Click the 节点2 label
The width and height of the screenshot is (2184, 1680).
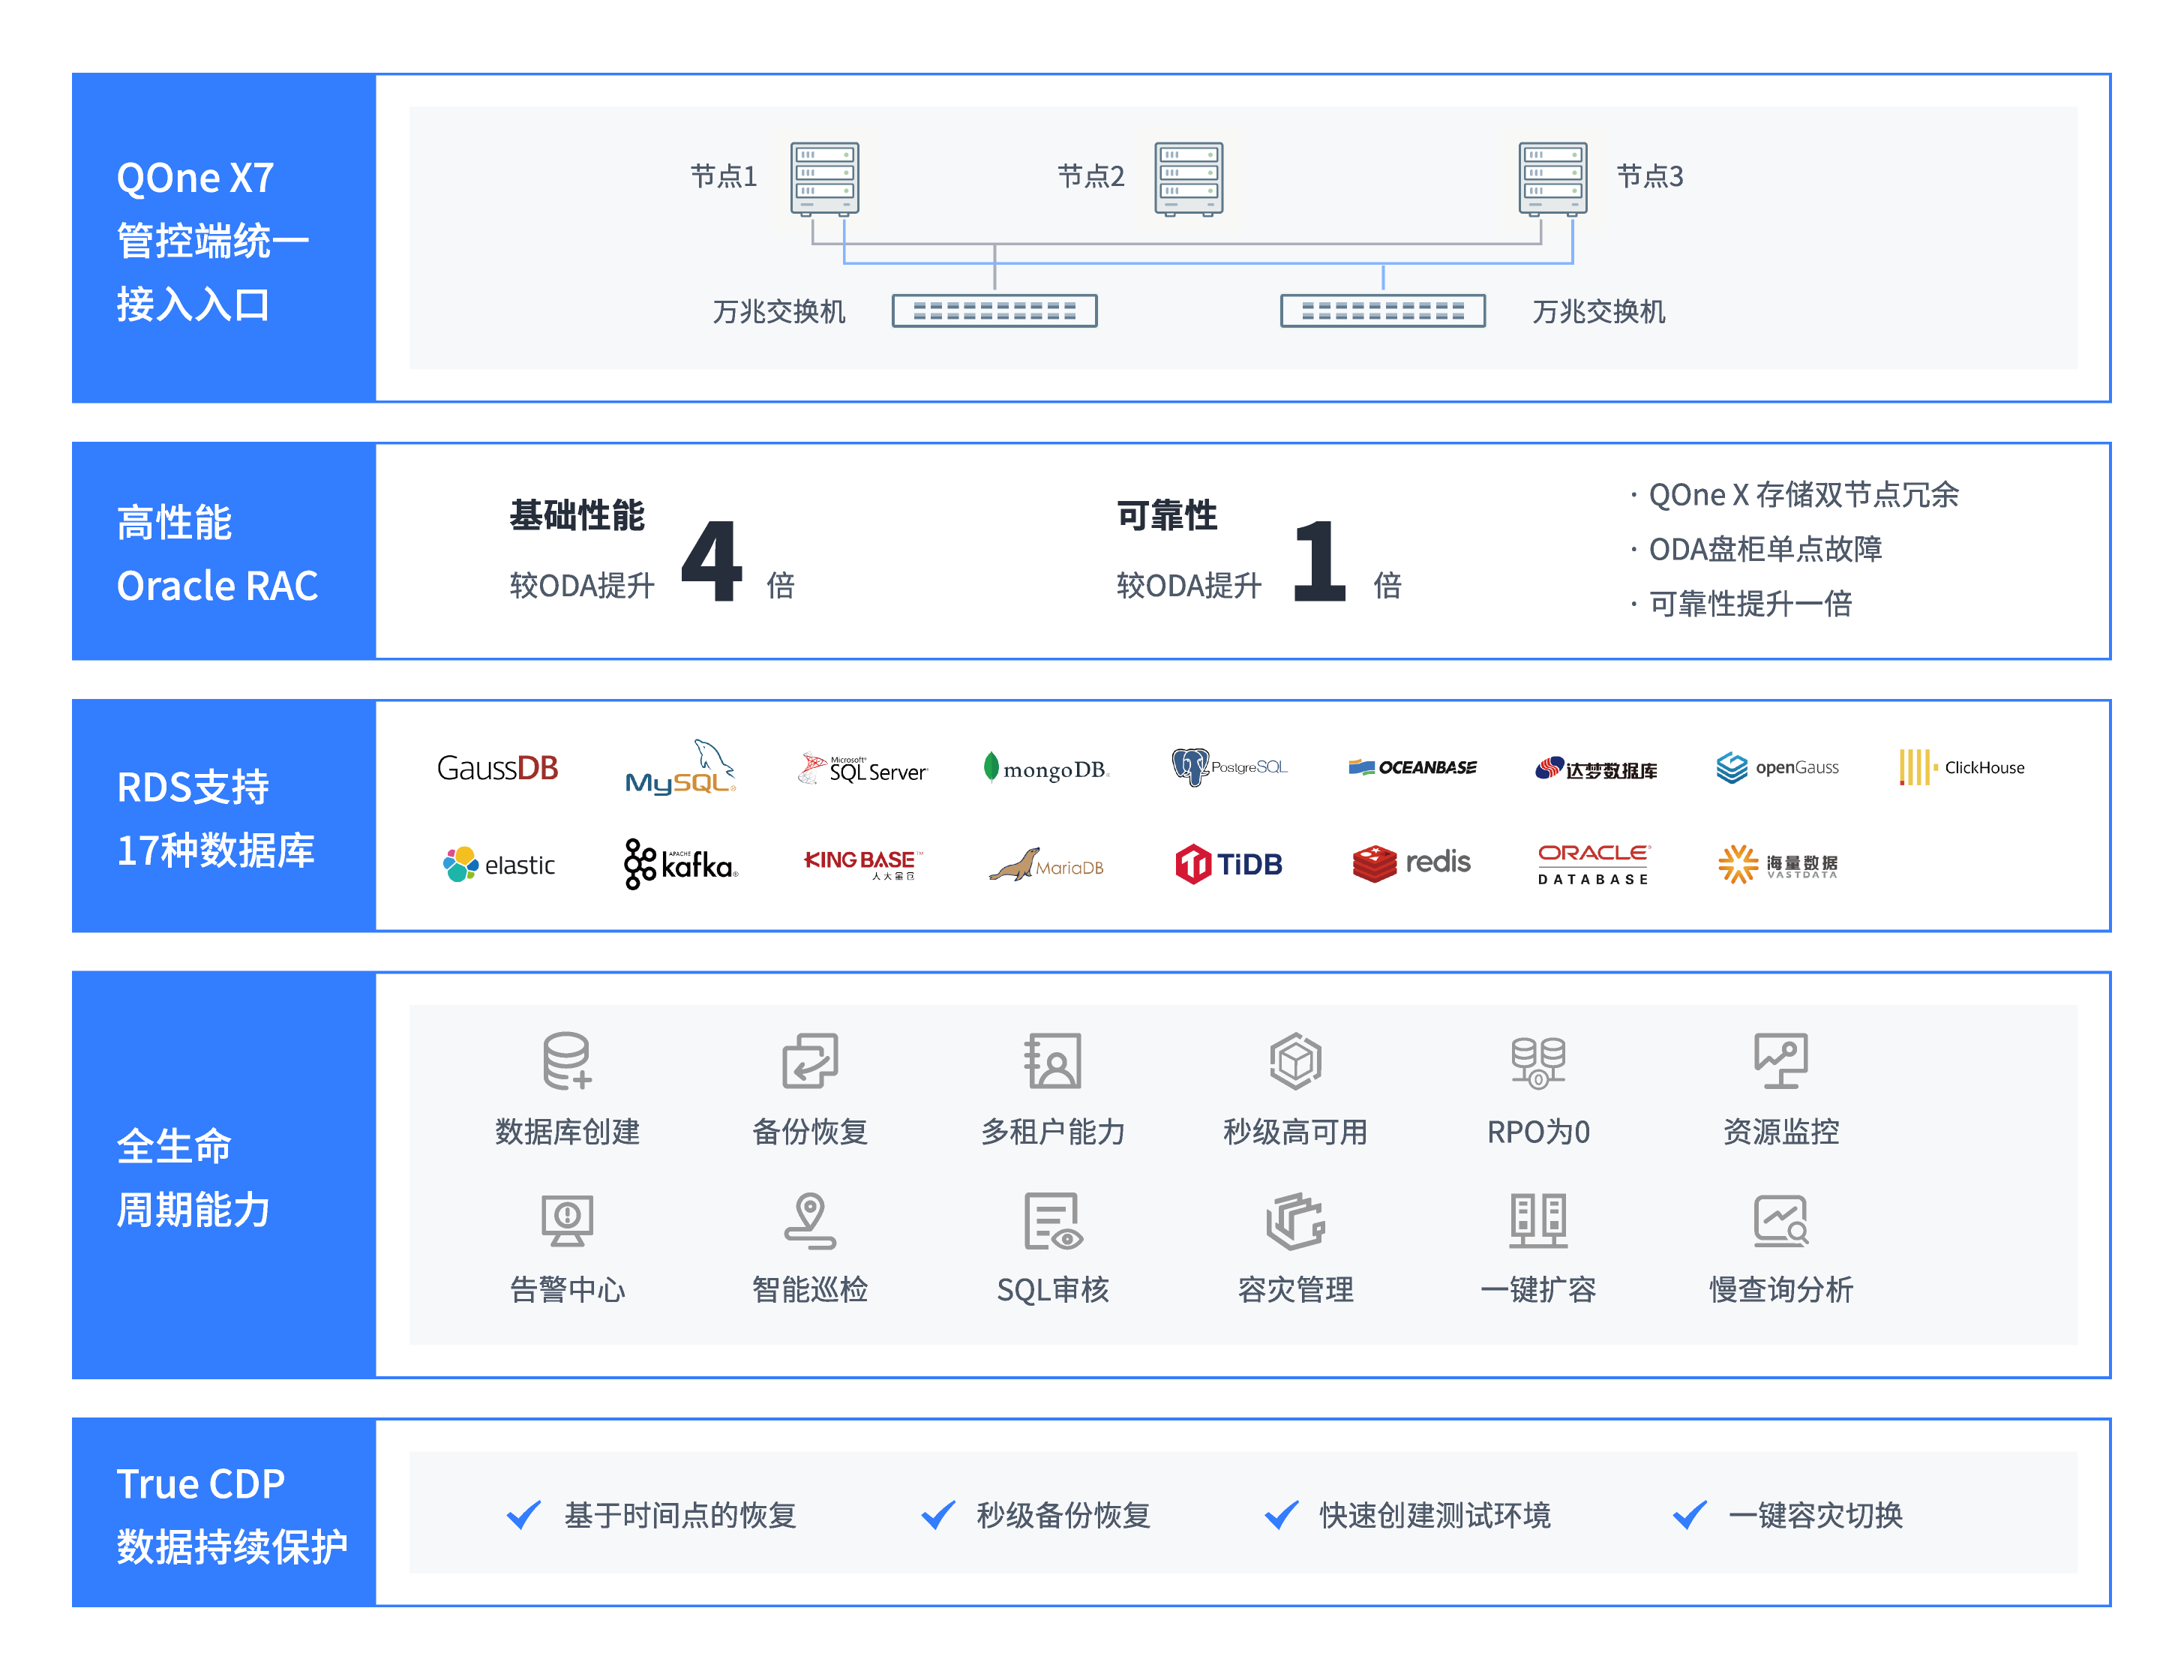coord(1091,177)
